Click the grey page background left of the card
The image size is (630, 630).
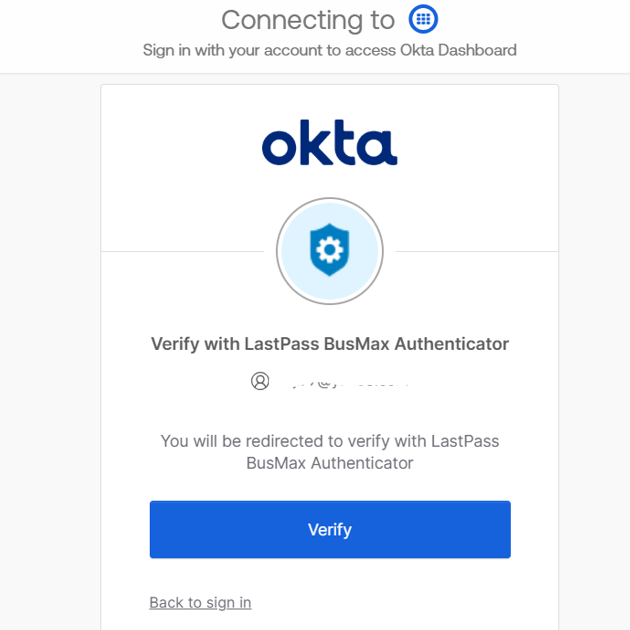tap(50, 350)
